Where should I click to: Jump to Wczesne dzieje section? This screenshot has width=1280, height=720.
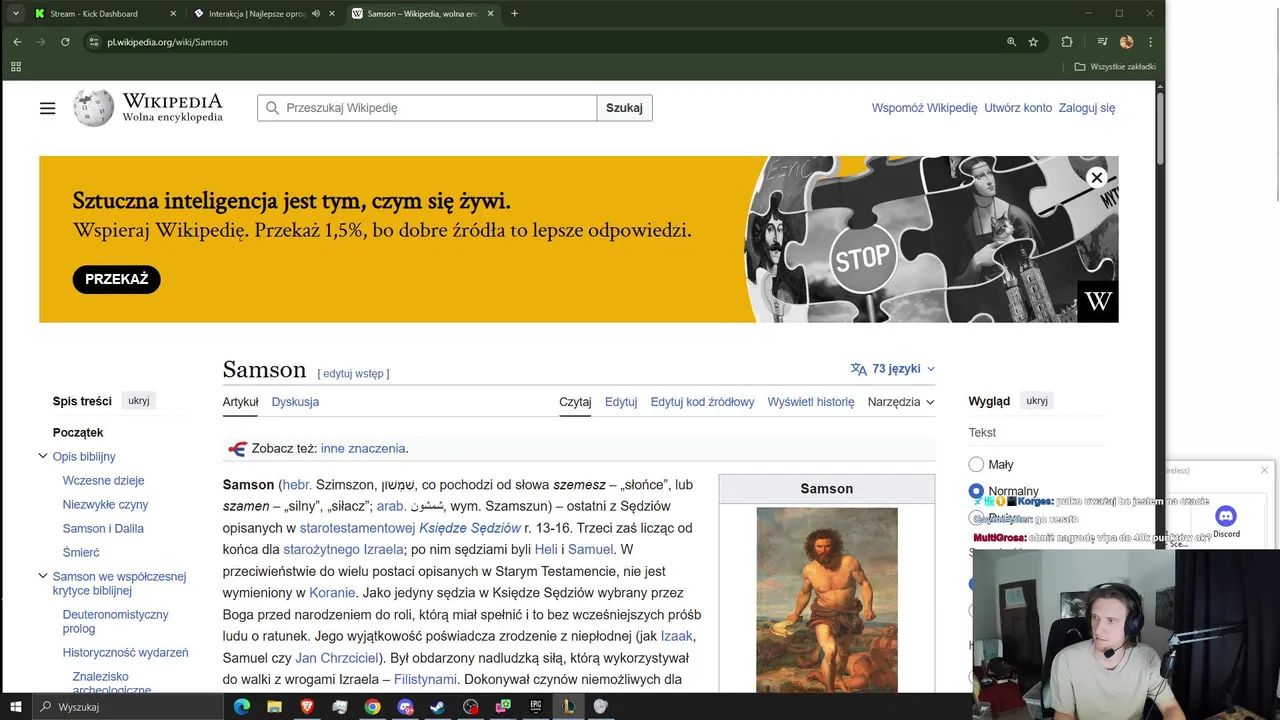(x=103, y=481)
